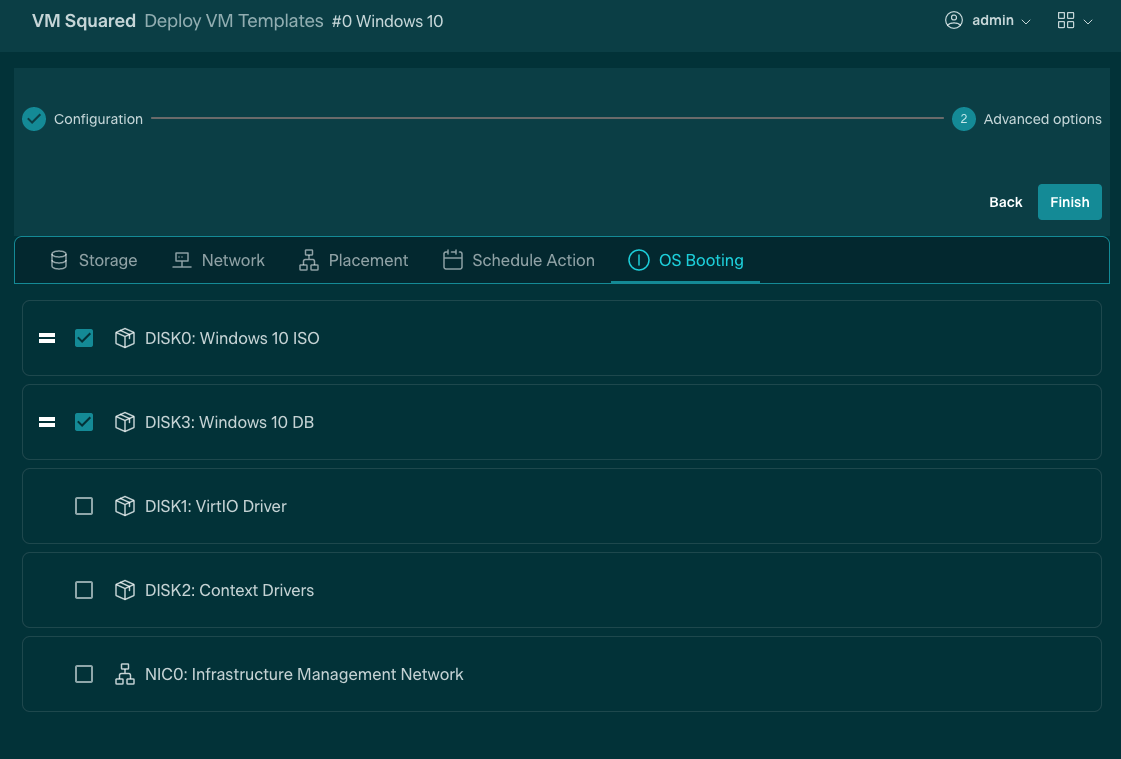
Task: Click the VM Squared logo text
Action: (x=84, y=21)
